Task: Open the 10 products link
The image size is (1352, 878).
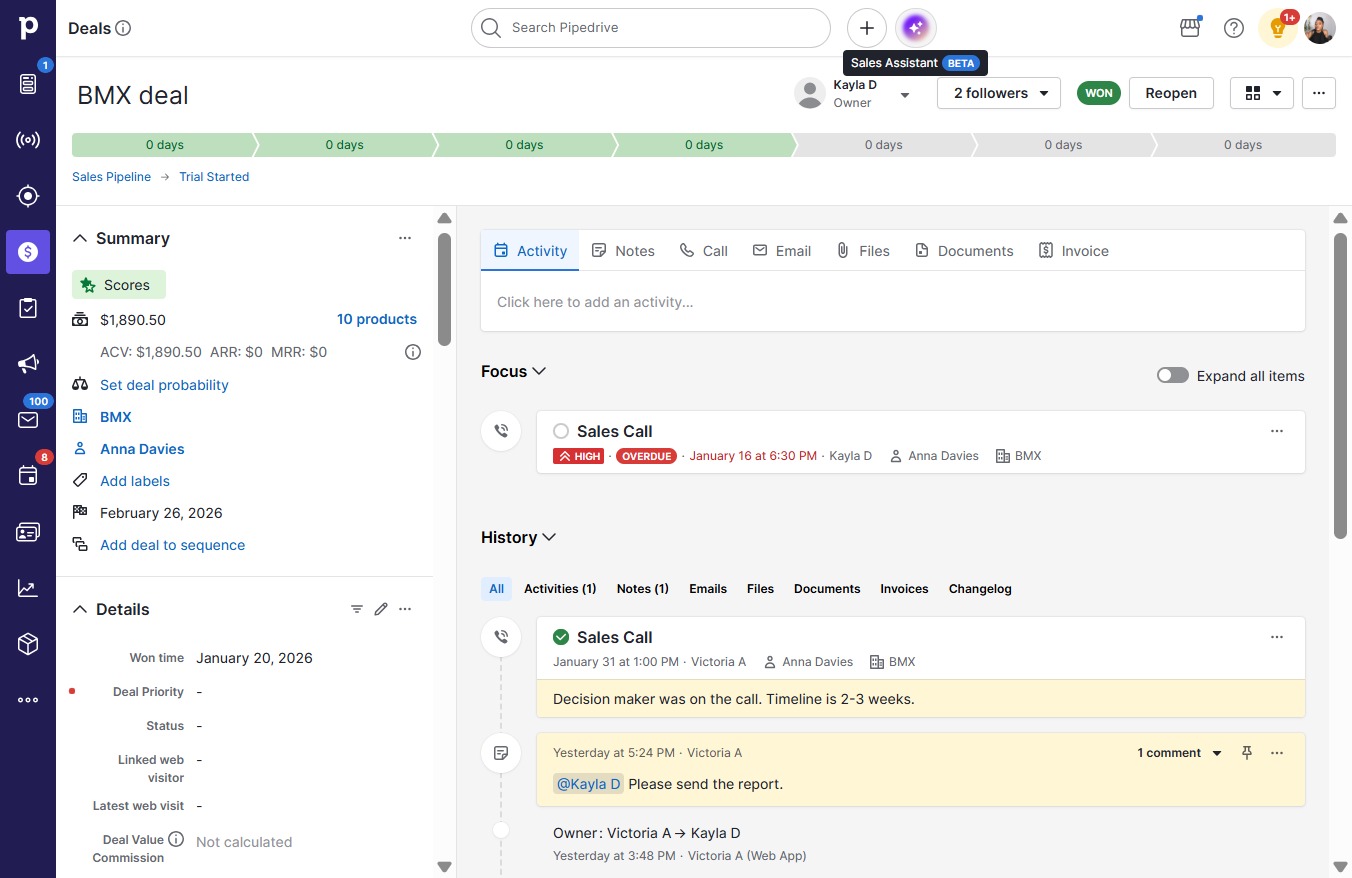Action: tap(377, 319)
